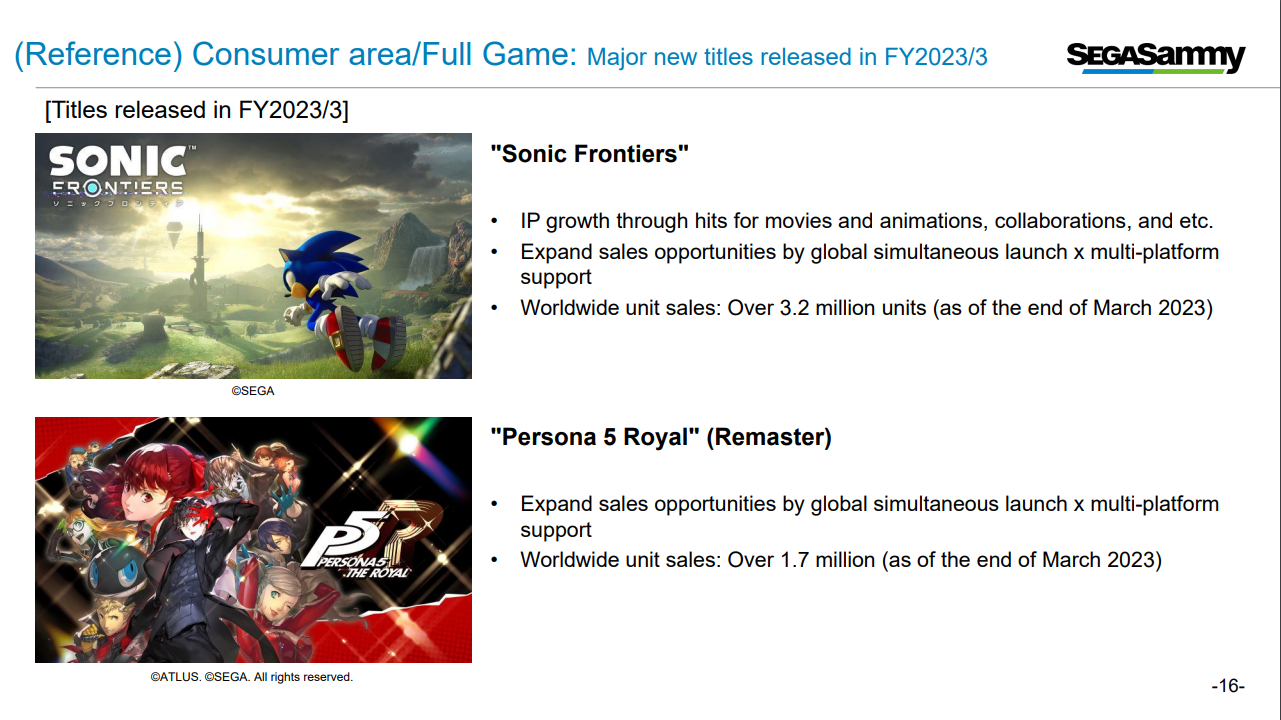Click the "Sonic Frontiers" heading
Viewport: 1281px width, 720px height.
tap(590, 154)
